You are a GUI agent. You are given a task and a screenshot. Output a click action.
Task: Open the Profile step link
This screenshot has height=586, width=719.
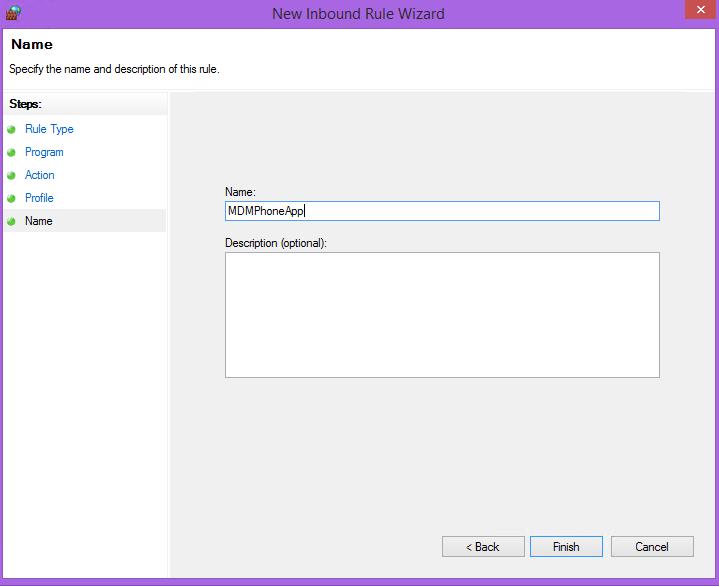pyautogui.click(x=39, y=198)
